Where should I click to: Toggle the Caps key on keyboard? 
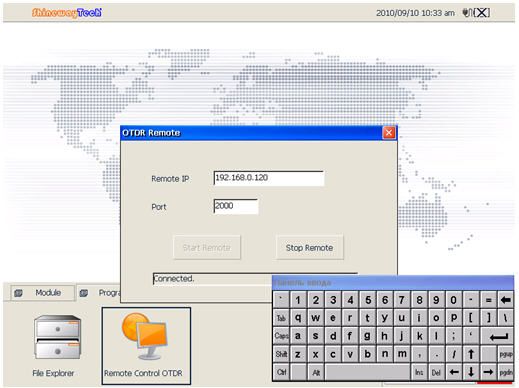tap(281, 336)
